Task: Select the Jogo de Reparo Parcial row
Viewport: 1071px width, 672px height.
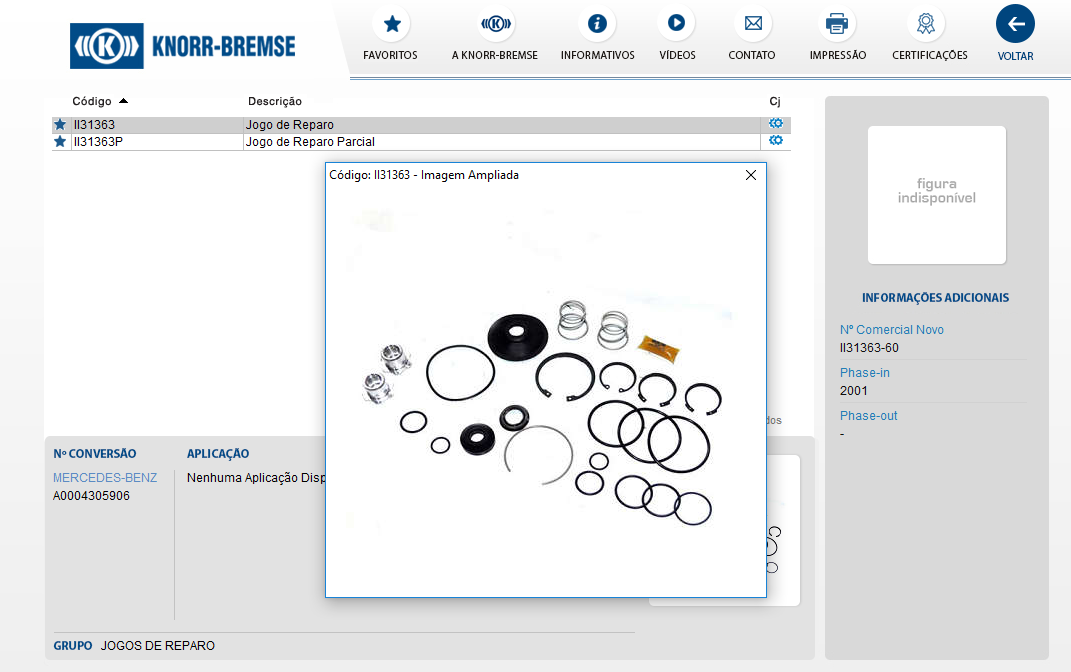Action: (x=310, y=142)
